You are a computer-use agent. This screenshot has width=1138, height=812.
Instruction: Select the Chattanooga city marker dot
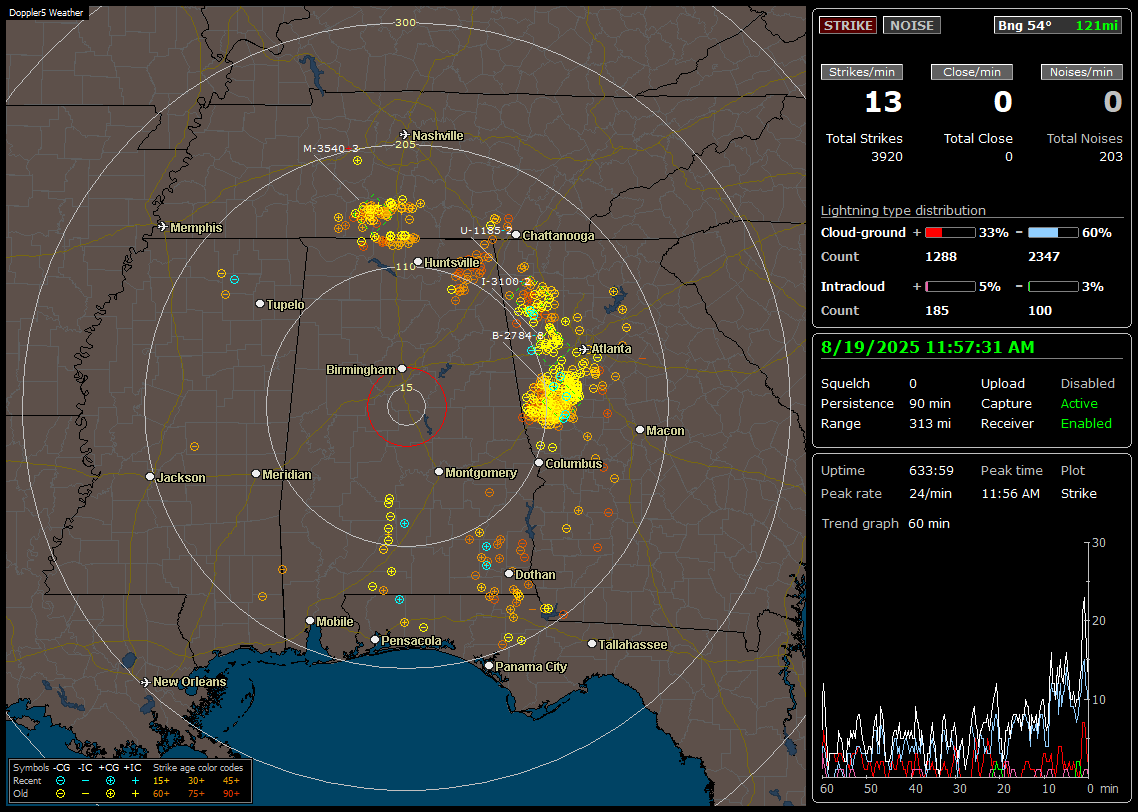point(516,235)
